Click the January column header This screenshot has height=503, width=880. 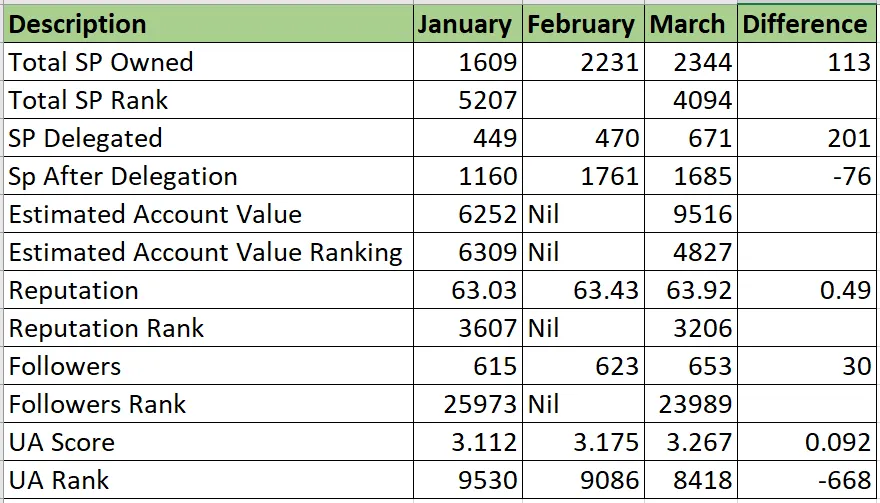coord(465,24)
